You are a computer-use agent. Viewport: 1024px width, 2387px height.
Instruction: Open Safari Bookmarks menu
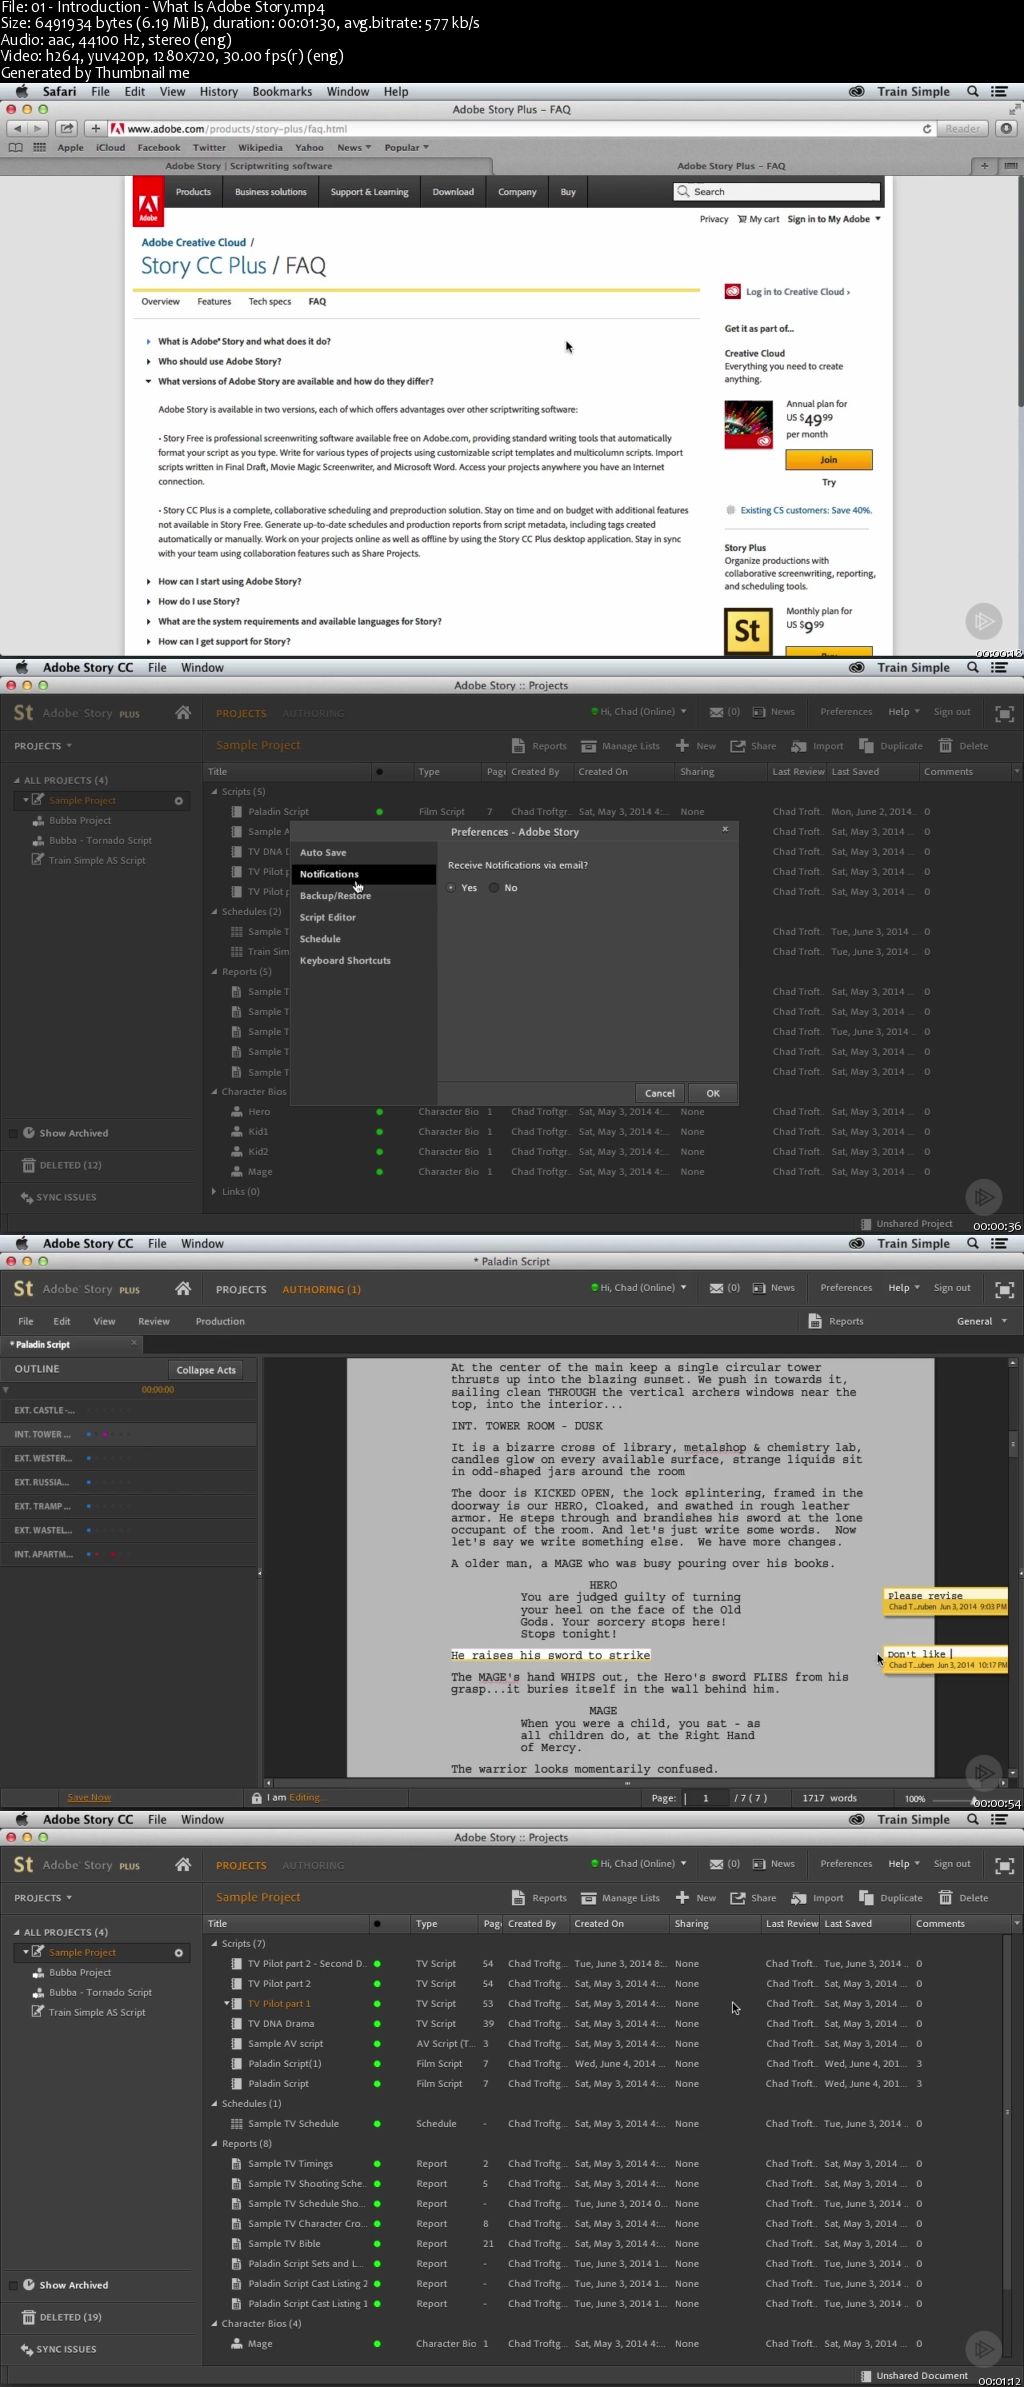282,92
